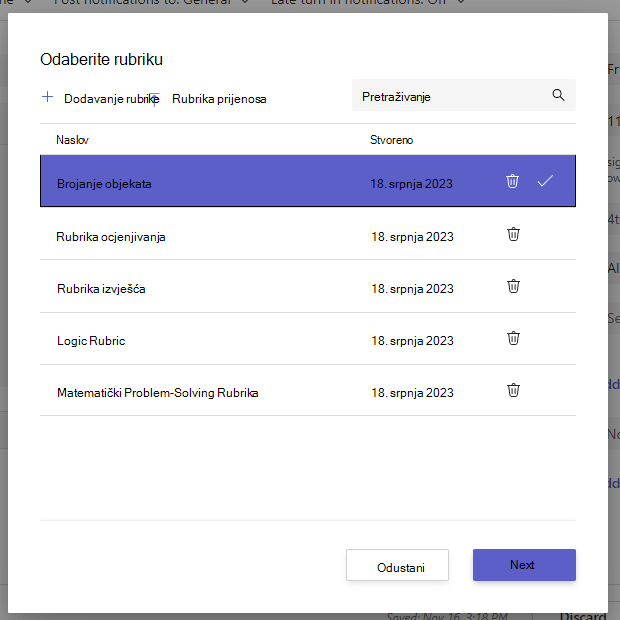The image size is (620, 620).
Task: Click the Discard button in the background window
Action: (x=583, y=616)
